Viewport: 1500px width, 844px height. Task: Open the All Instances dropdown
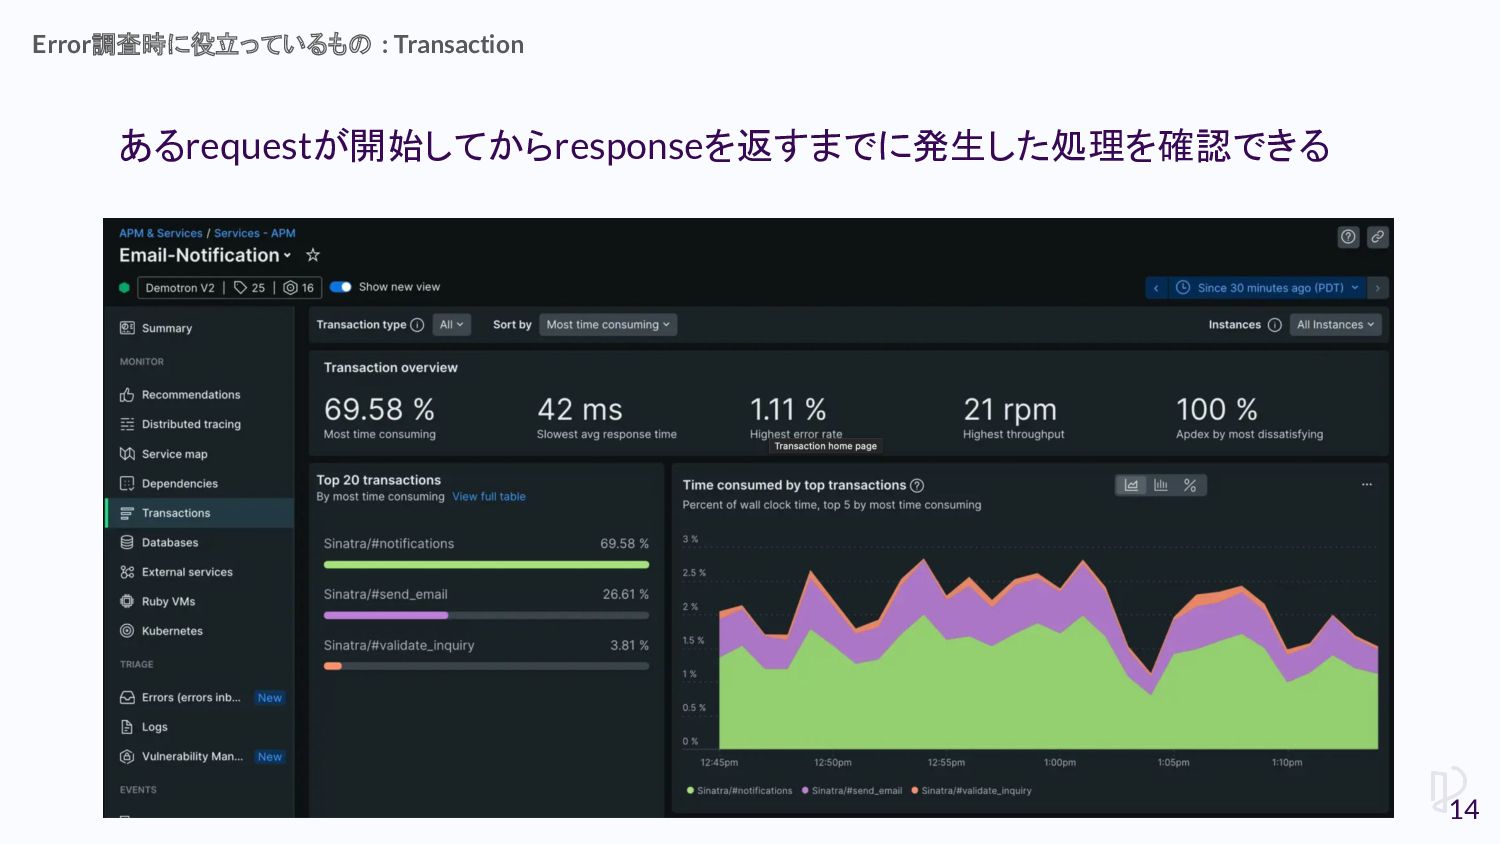[1336, 325]
